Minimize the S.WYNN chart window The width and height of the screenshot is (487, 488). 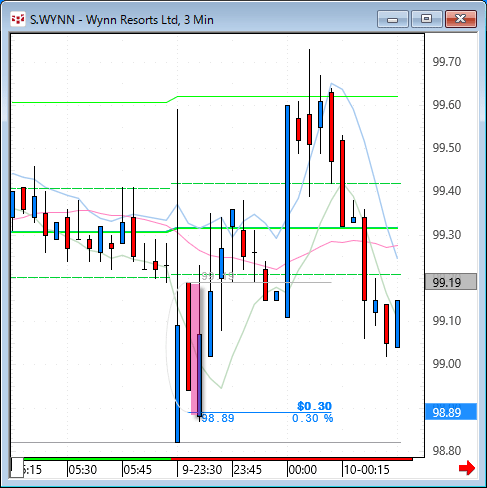[393, 19]
